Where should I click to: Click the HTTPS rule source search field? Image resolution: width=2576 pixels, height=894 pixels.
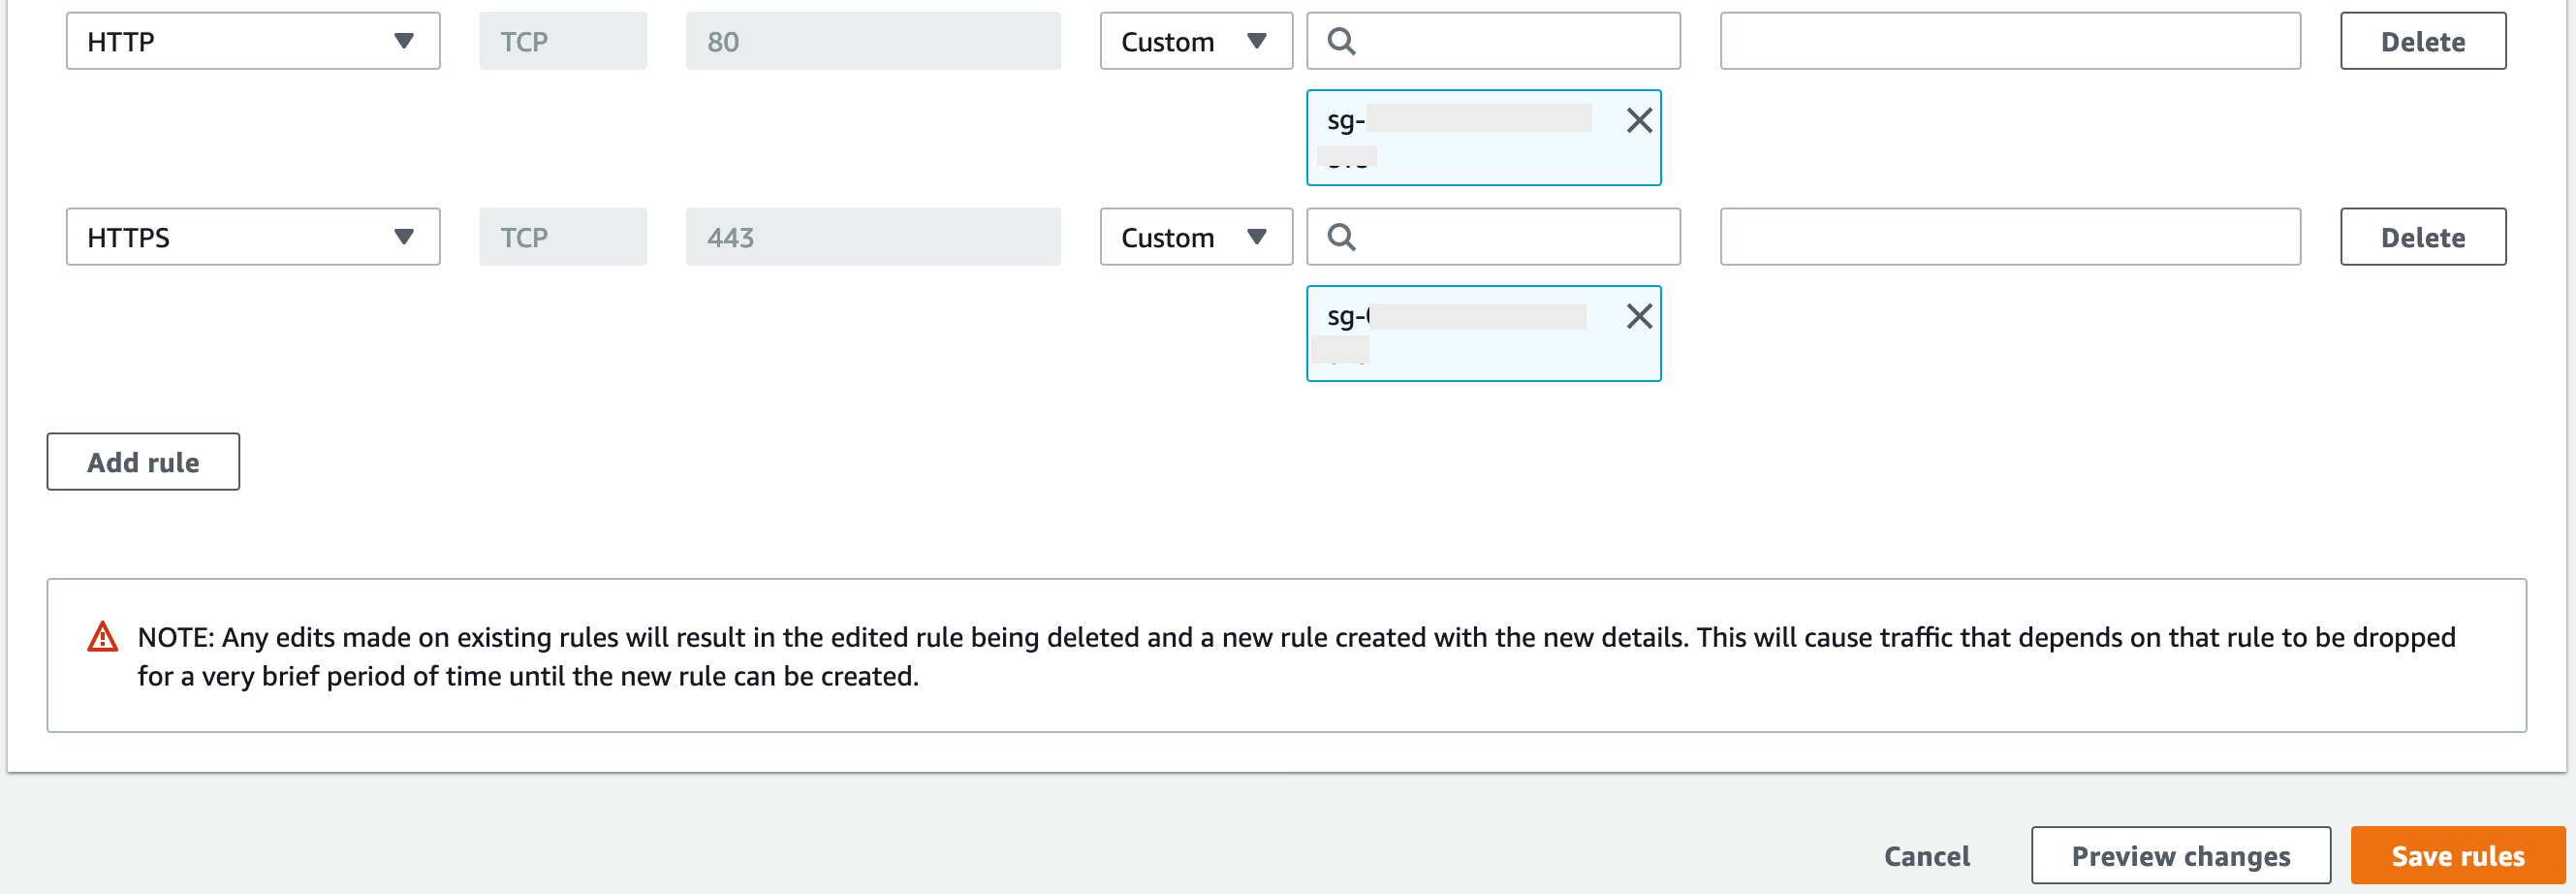tap(1510, 237)
